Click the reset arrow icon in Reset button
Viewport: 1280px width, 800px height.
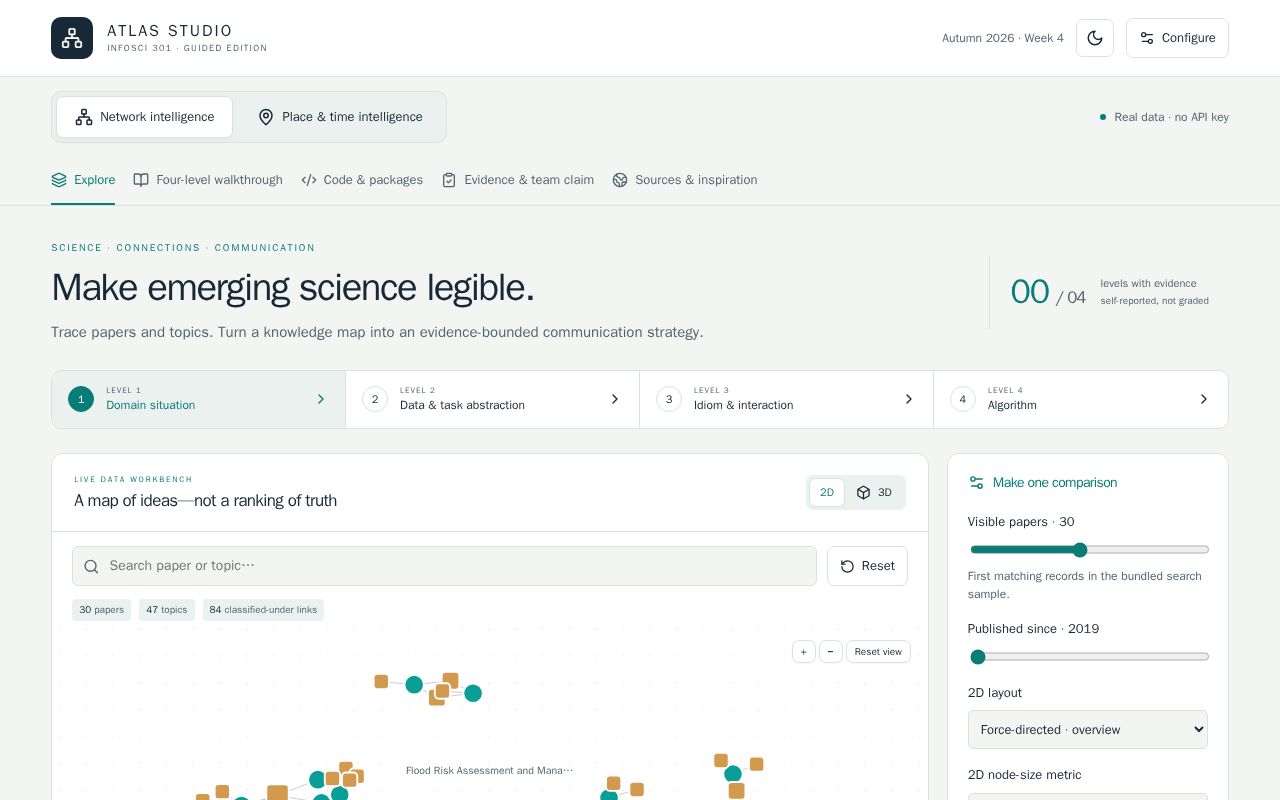coord(847,566)
